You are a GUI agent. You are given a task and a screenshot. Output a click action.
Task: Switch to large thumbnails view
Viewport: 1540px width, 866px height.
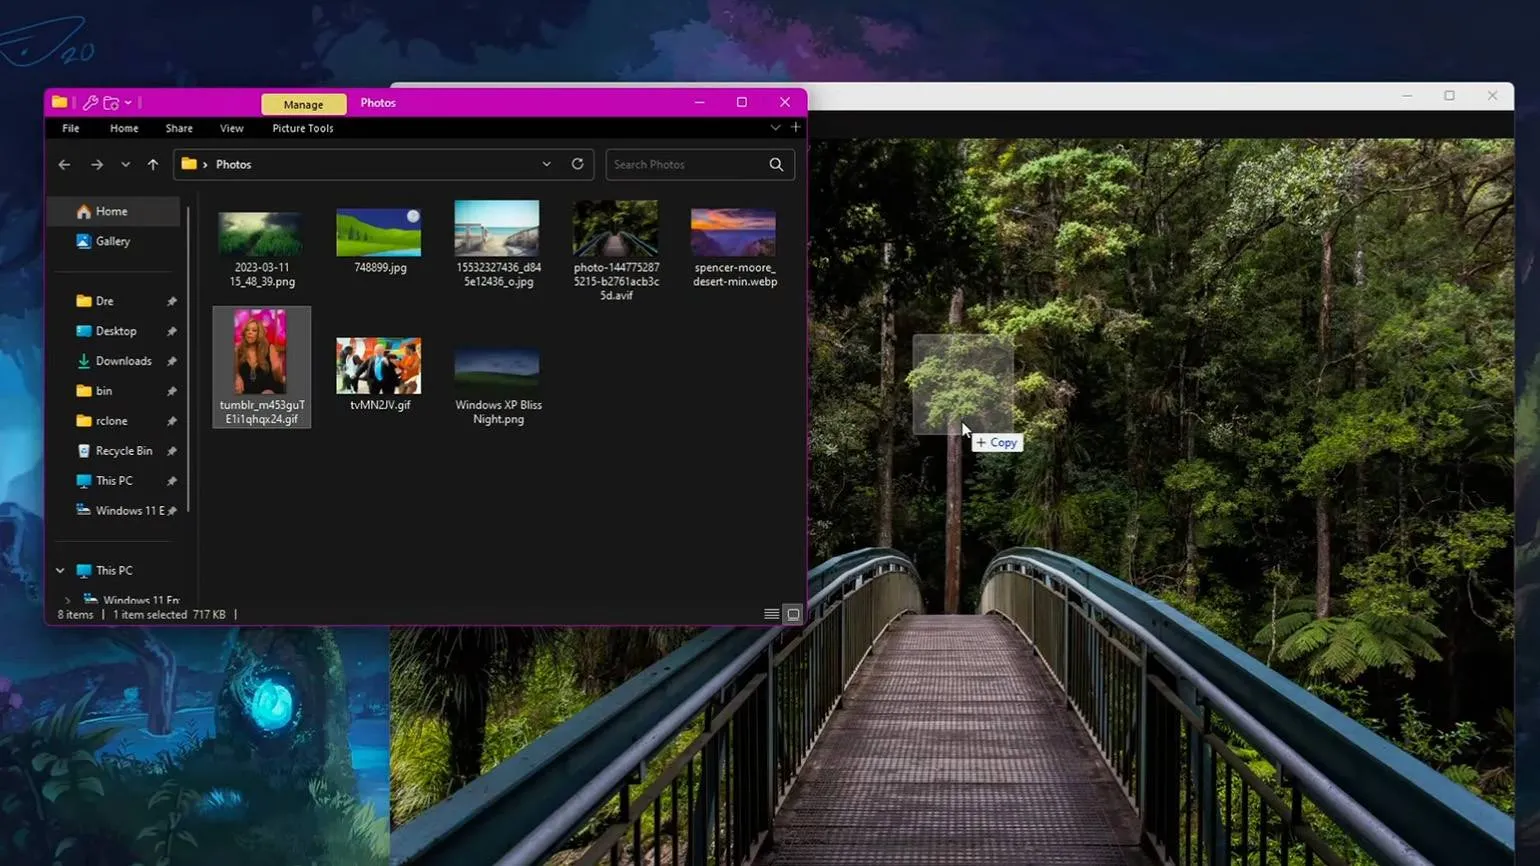[793, 614]
